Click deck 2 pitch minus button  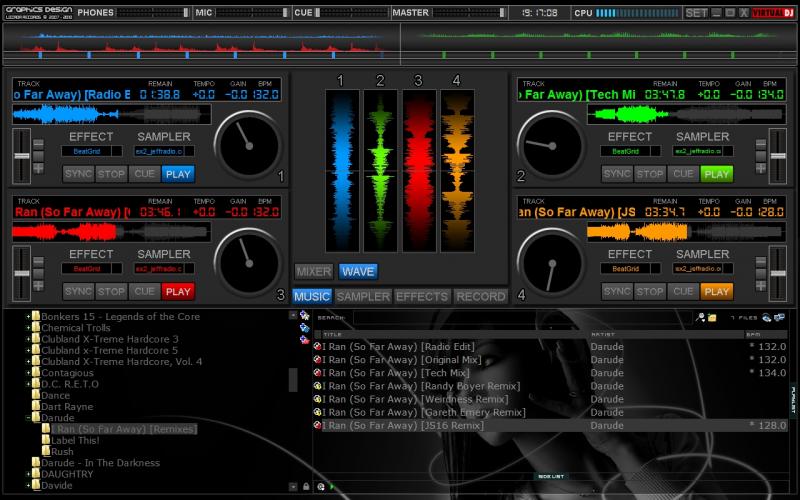point(761,144)
